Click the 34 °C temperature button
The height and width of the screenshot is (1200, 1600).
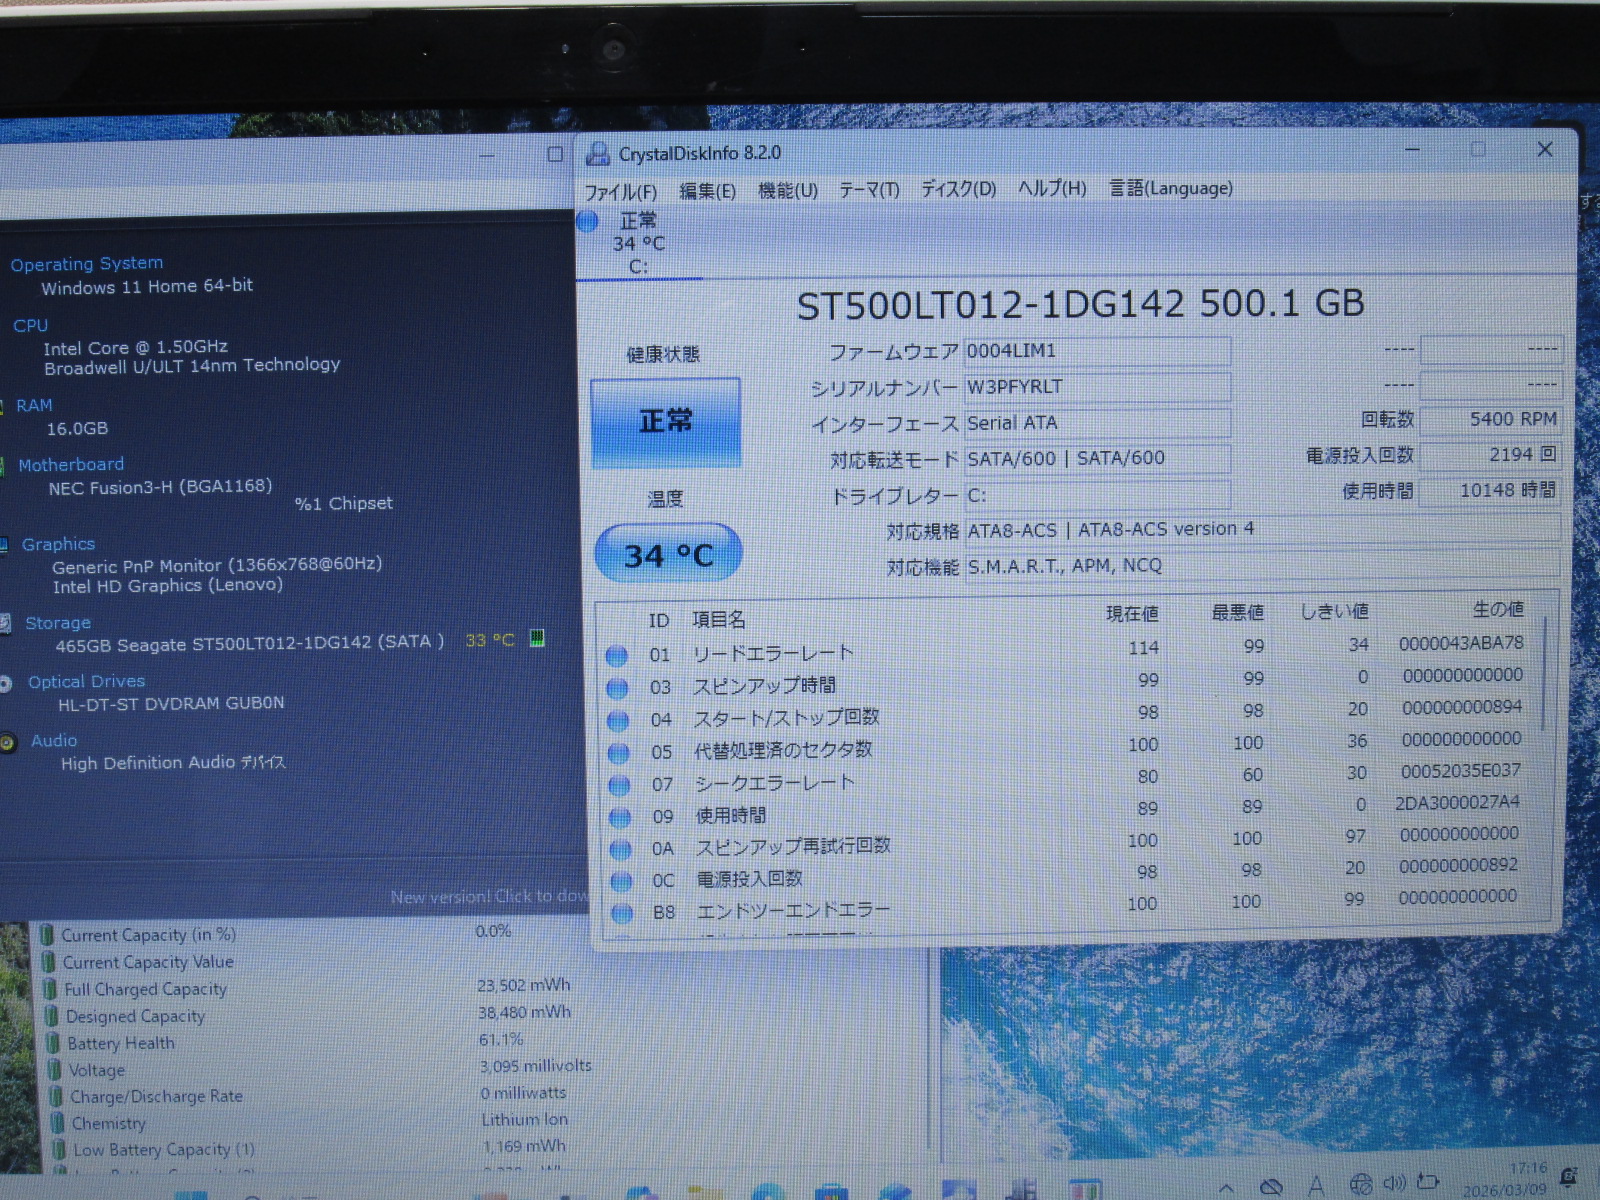(x=668, y=554)
